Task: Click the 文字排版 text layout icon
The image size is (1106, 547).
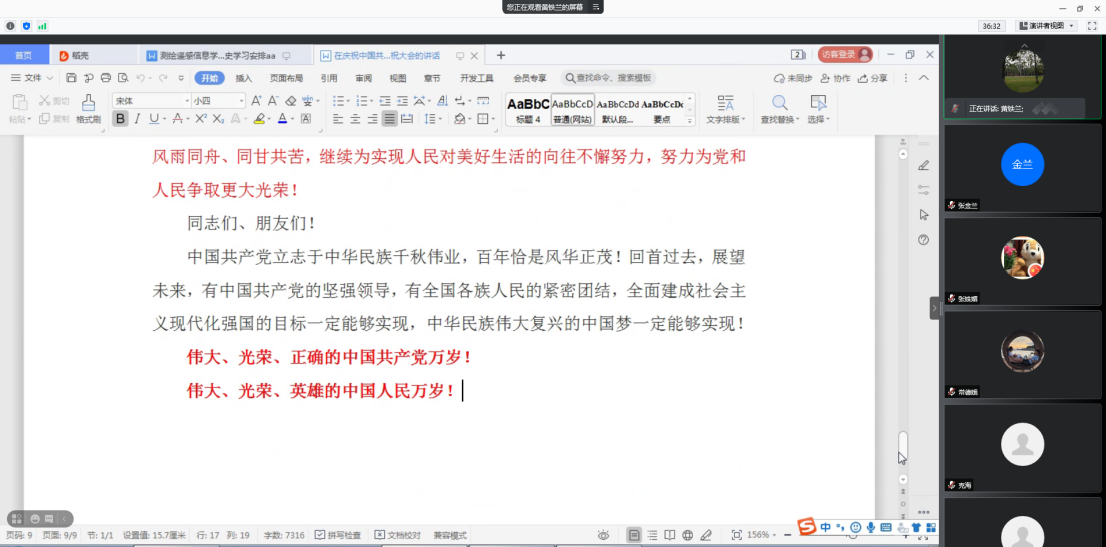Action: tap(725, 102)
